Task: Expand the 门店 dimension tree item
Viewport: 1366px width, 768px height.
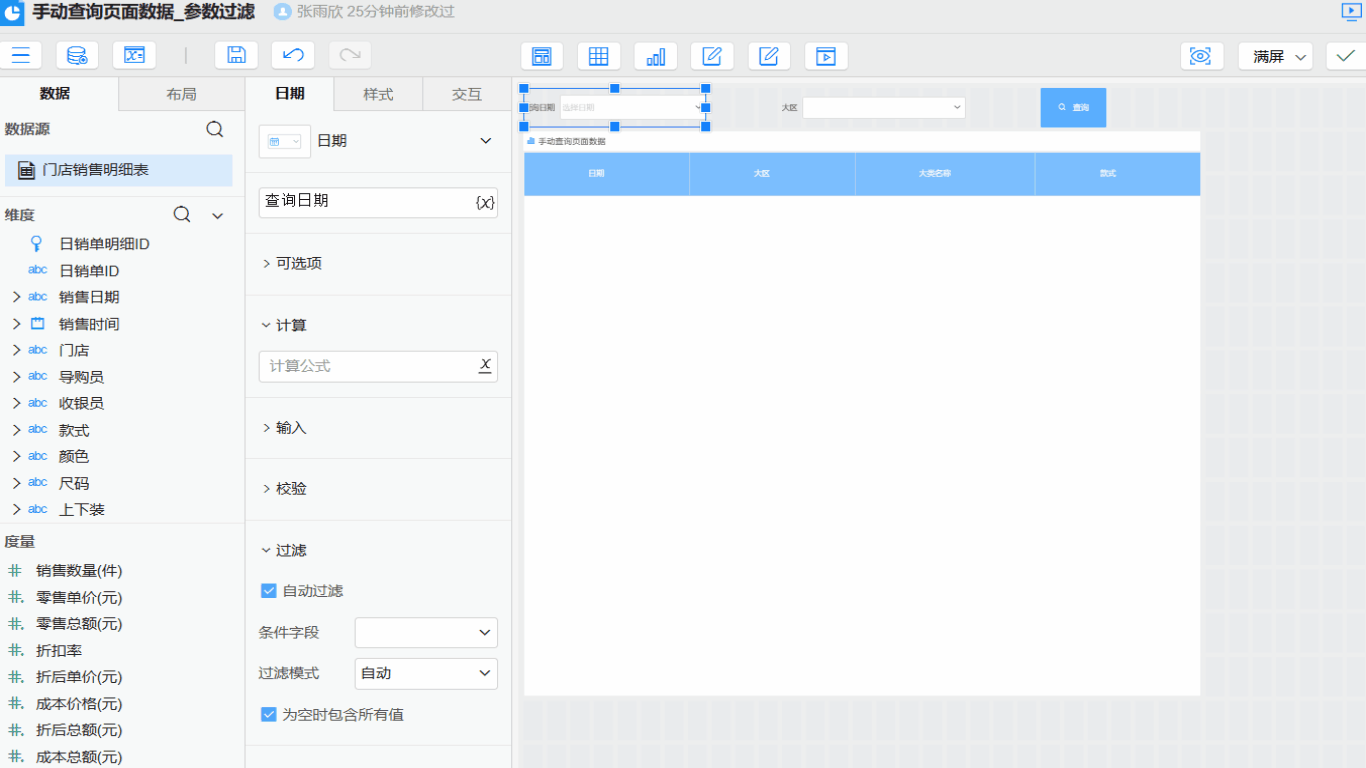Action: pyautogui.click(x=16, y=351)
